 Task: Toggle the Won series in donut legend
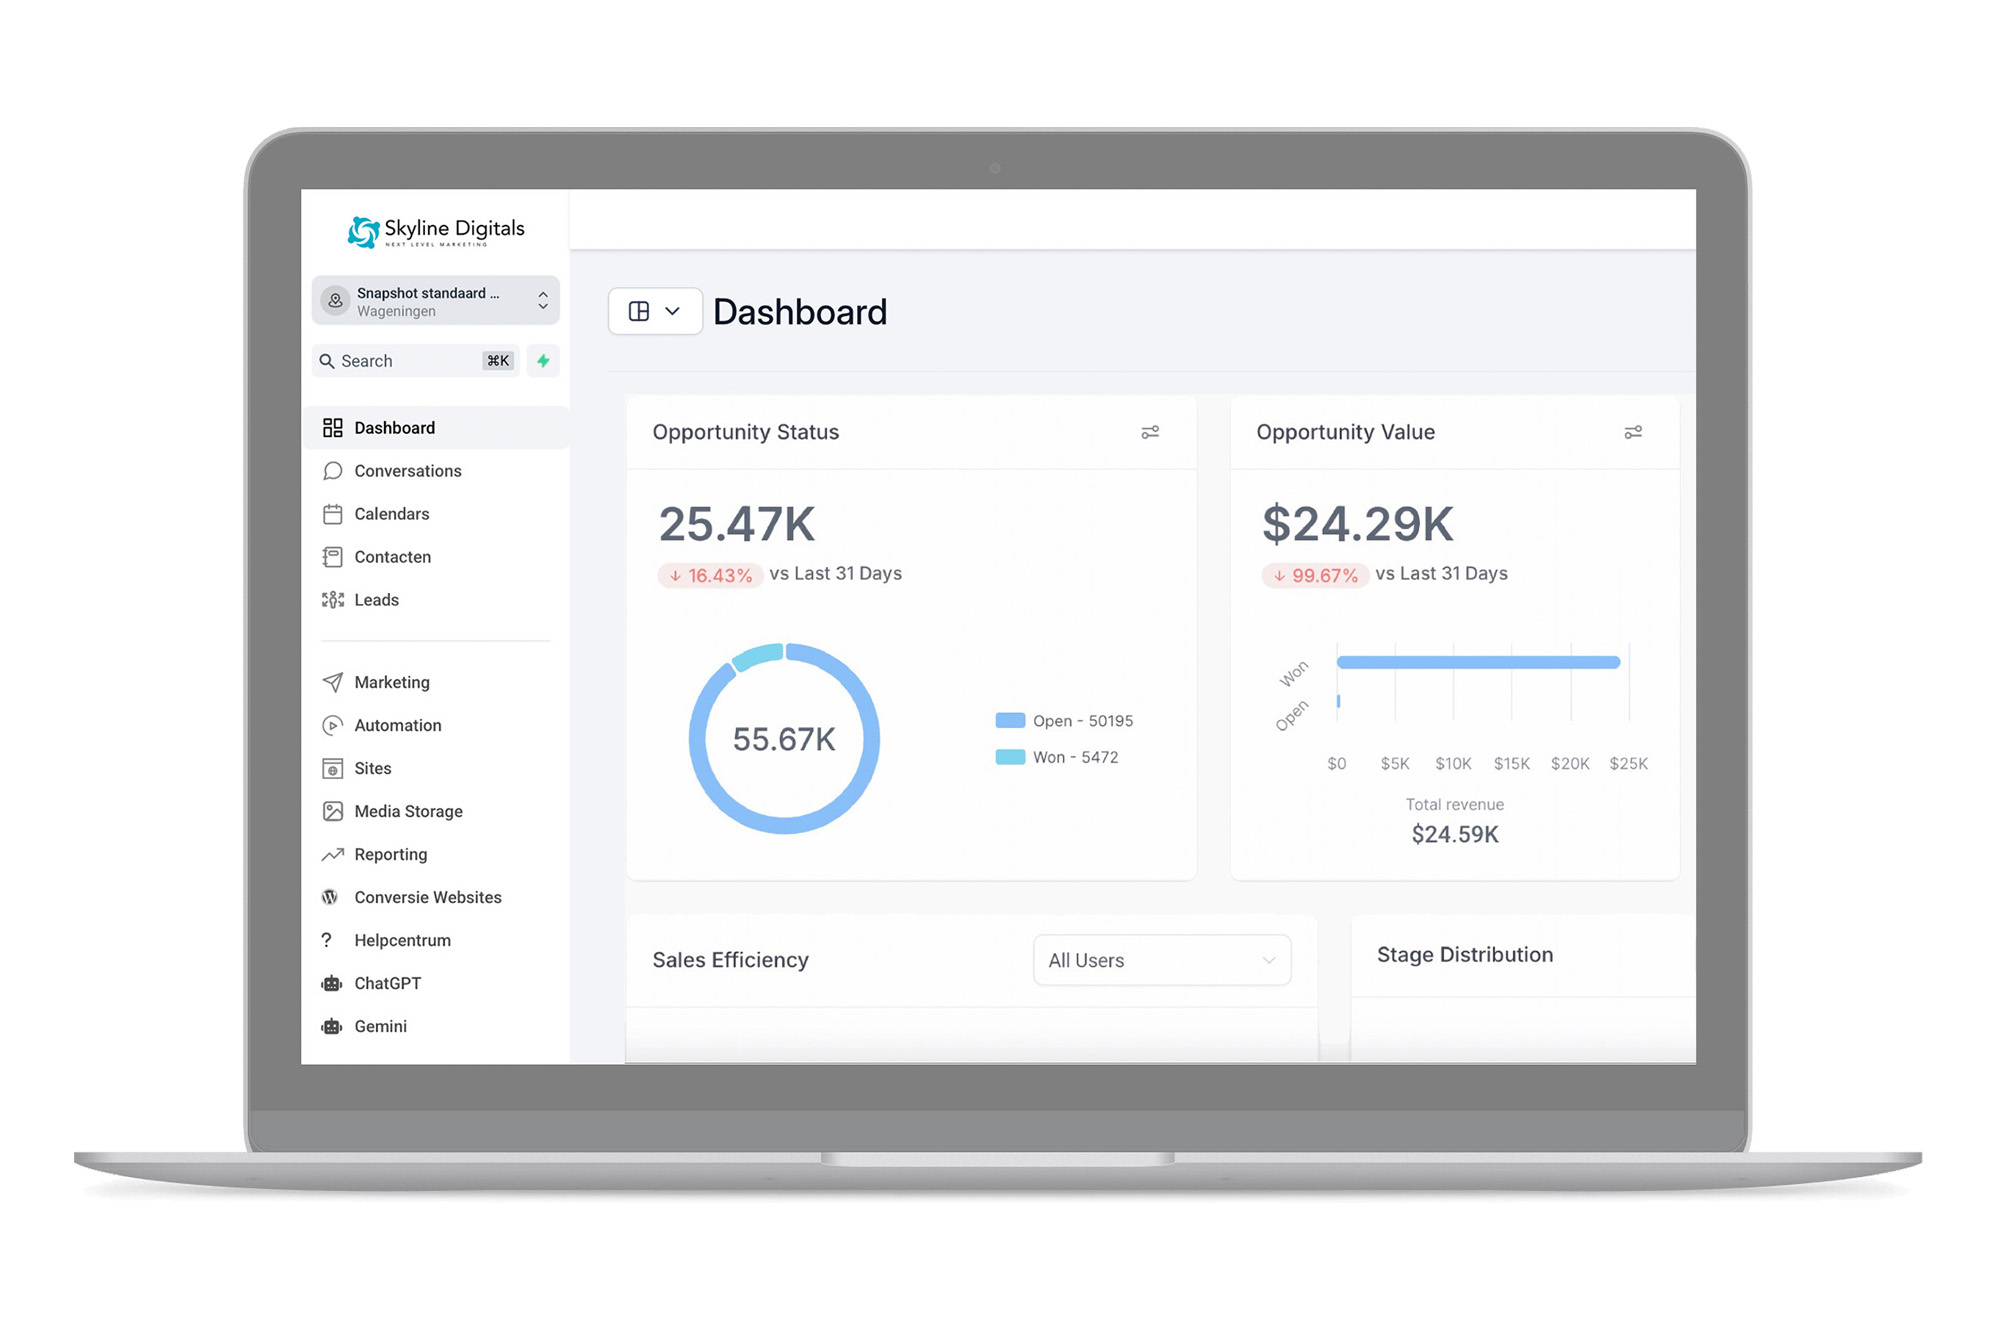pos(1057,757)
